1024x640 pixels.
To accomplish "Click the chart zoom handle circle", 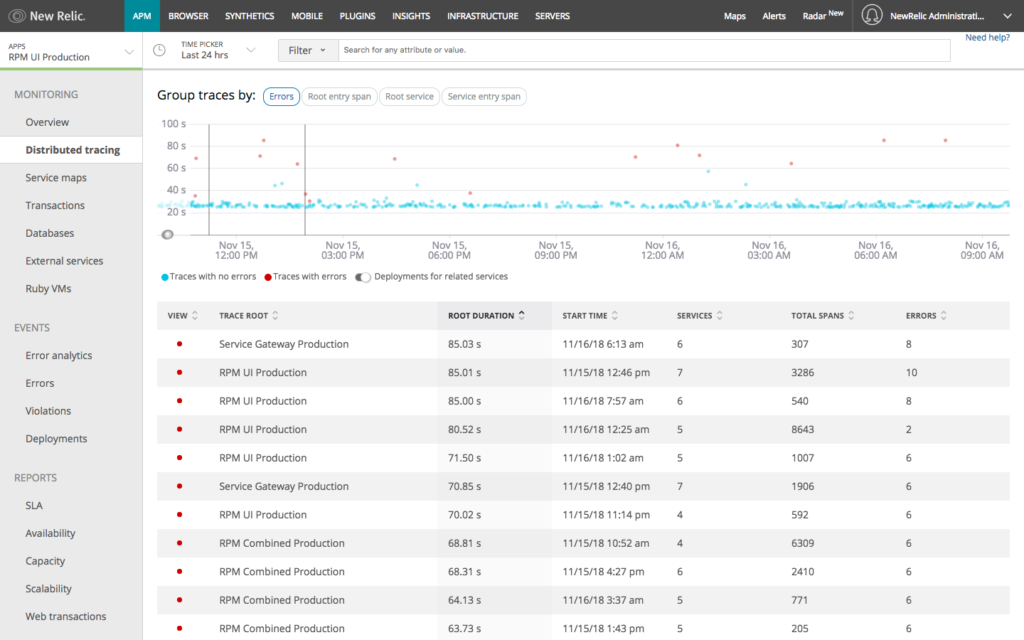I will tap(167, 234).
